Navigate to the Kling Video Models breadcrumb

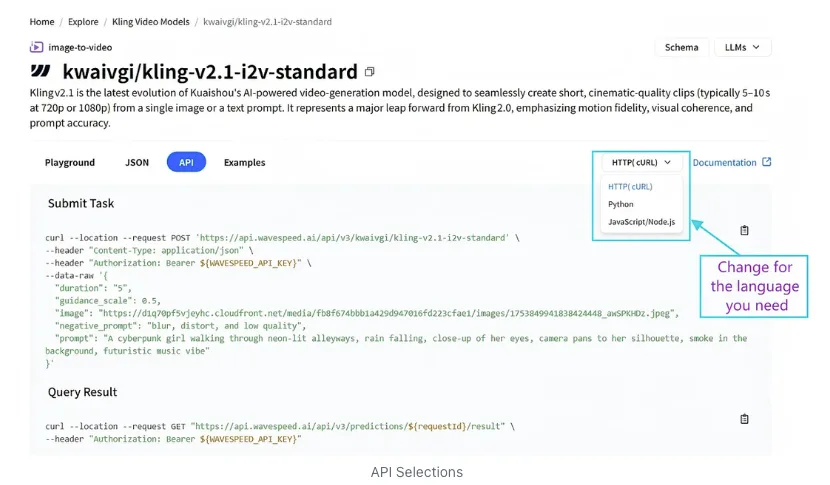point(151,22)
